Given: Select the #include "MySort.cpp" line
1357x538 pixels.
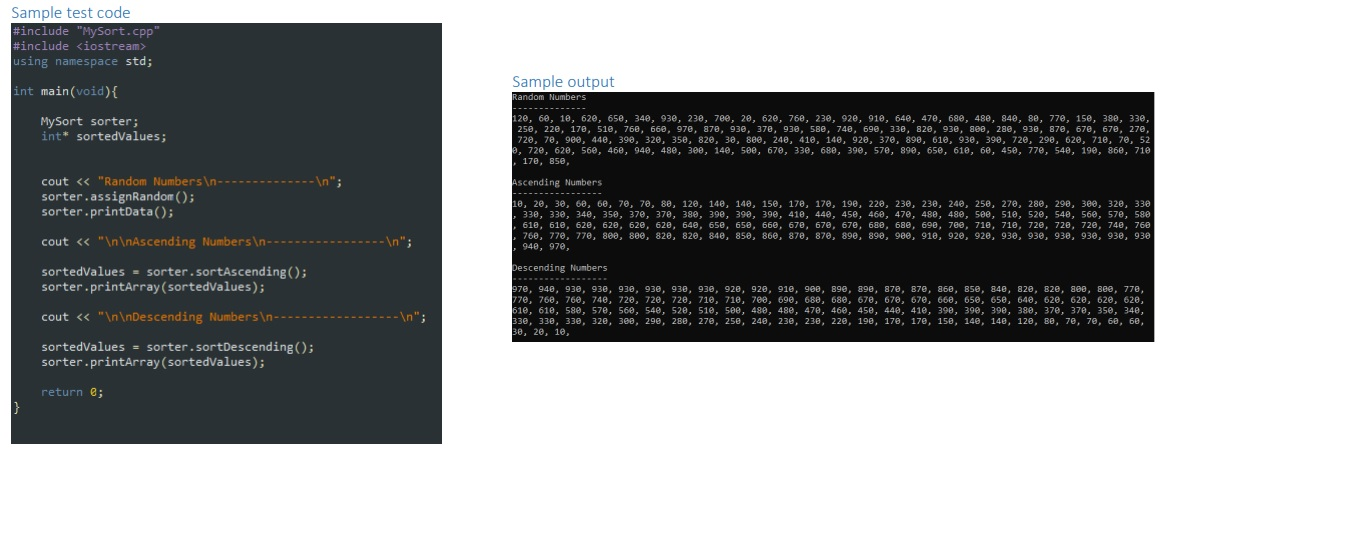Looking at the screenshot, I should pos(86,31).
